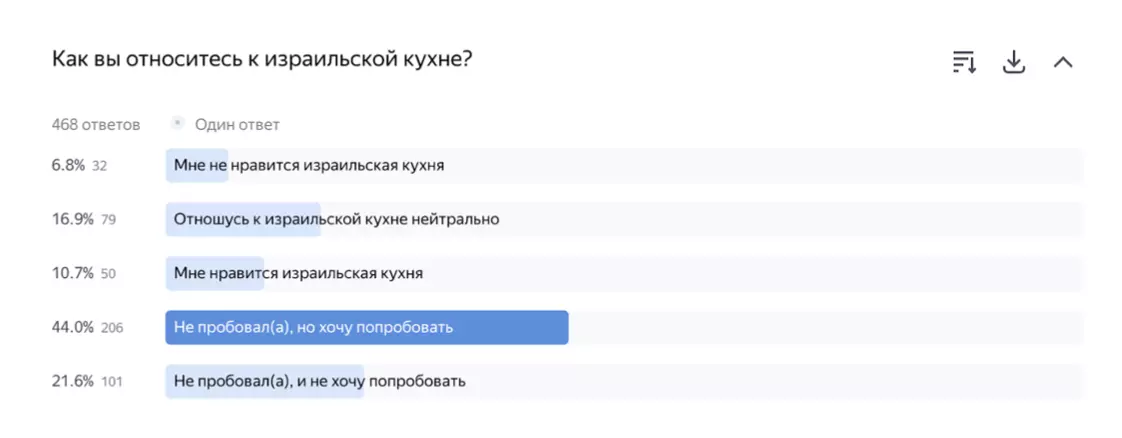Click the 79 responses count
1122x438 pixels.
(108, 219)
